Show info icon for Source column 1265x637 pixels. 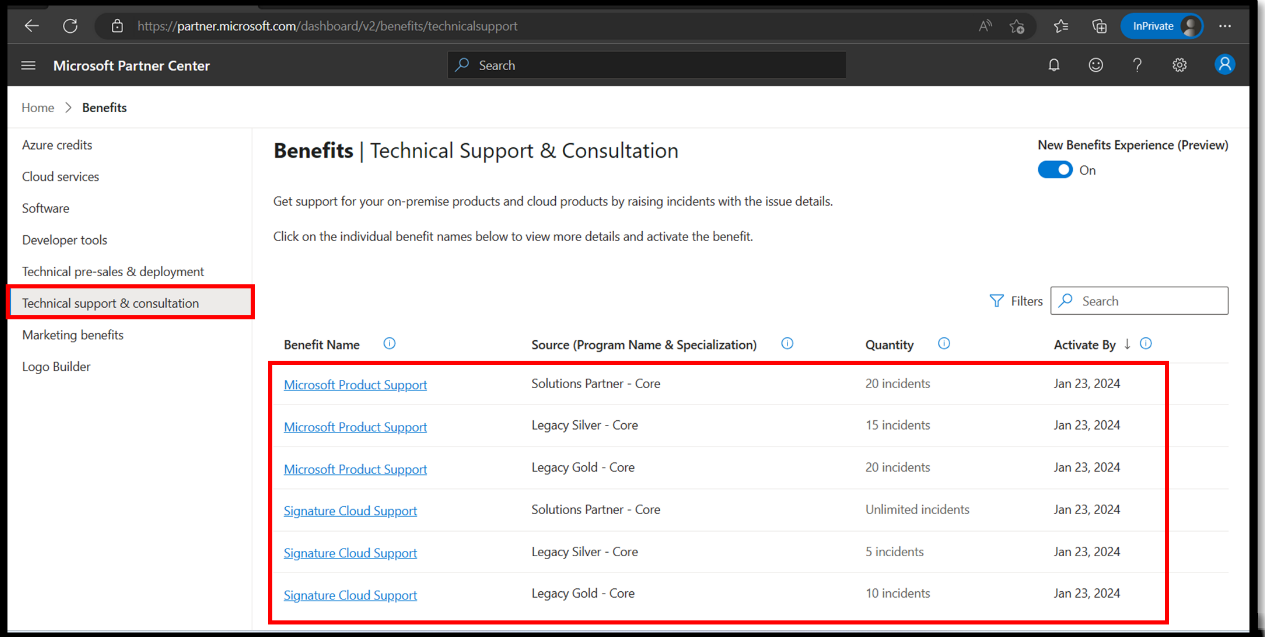coord(787,344)
